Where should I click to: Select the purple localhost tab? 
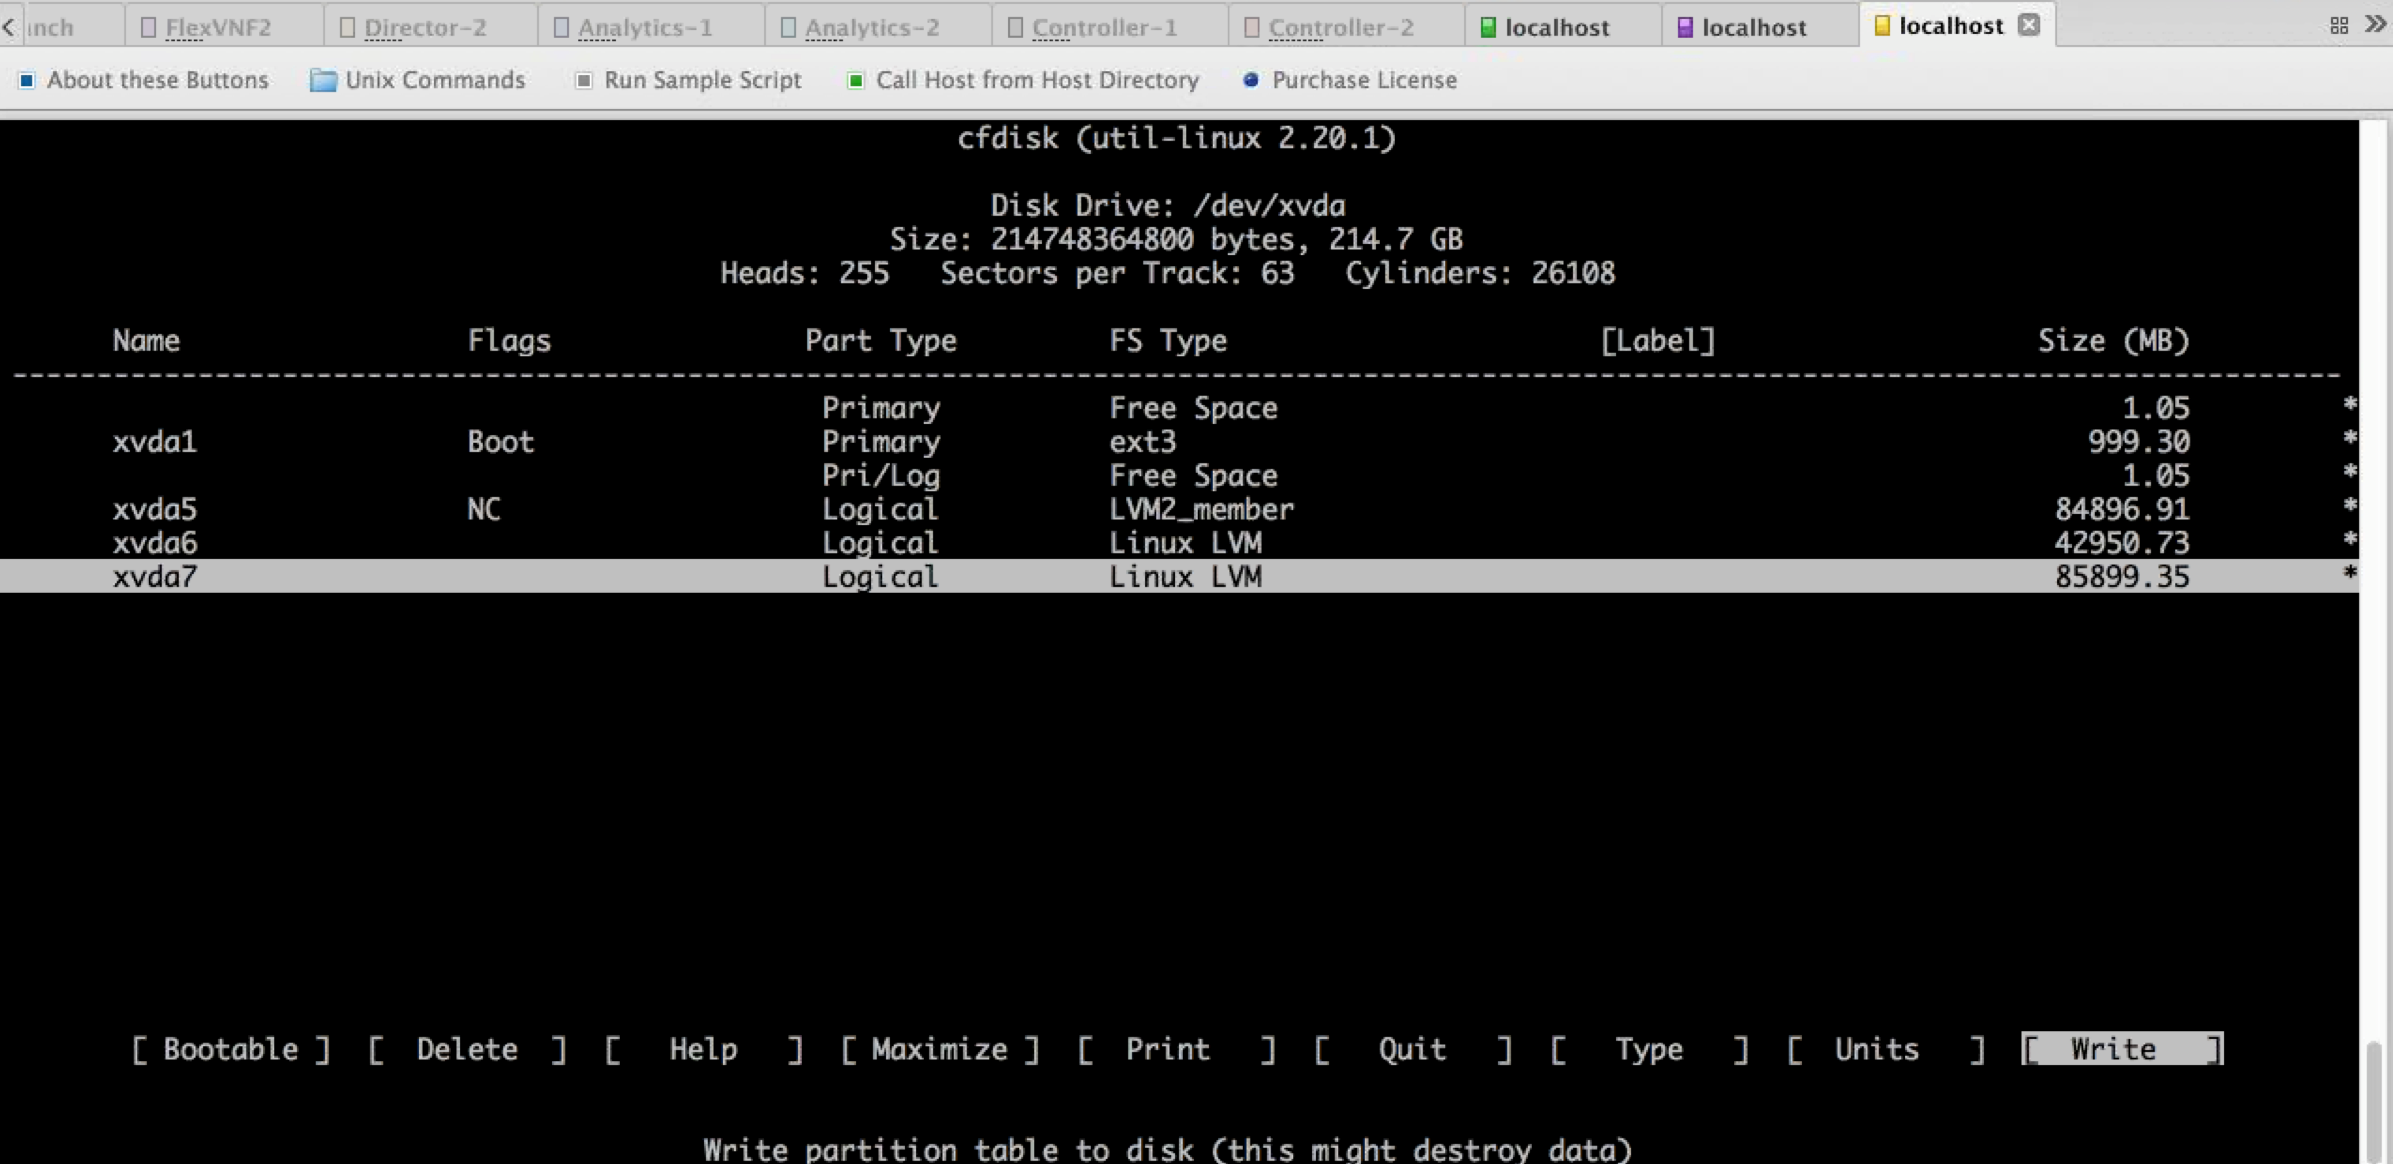(1753, 27)
